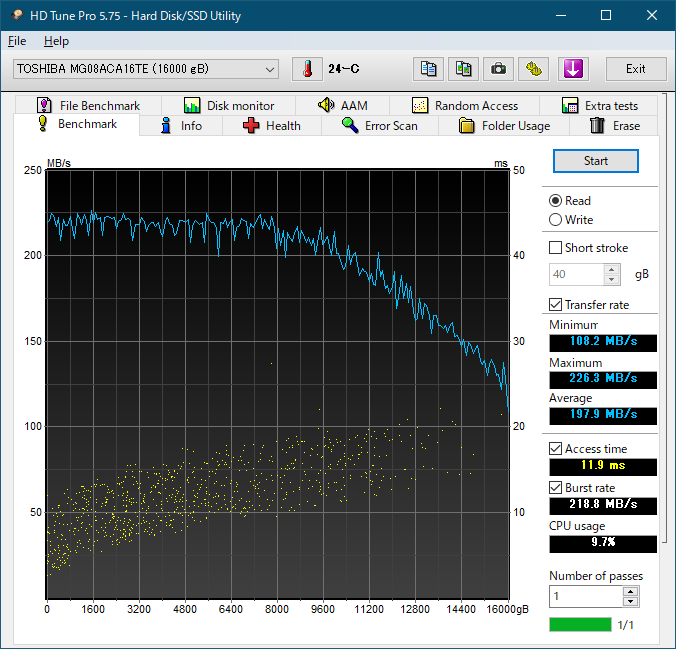Click the green passes progress bar

(x=580, y=624)
